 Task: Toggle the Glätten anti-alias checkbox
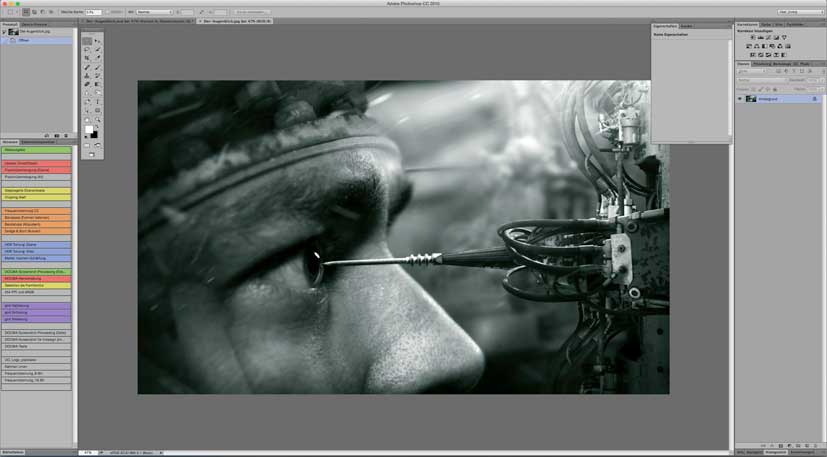[x=108, y=12]
